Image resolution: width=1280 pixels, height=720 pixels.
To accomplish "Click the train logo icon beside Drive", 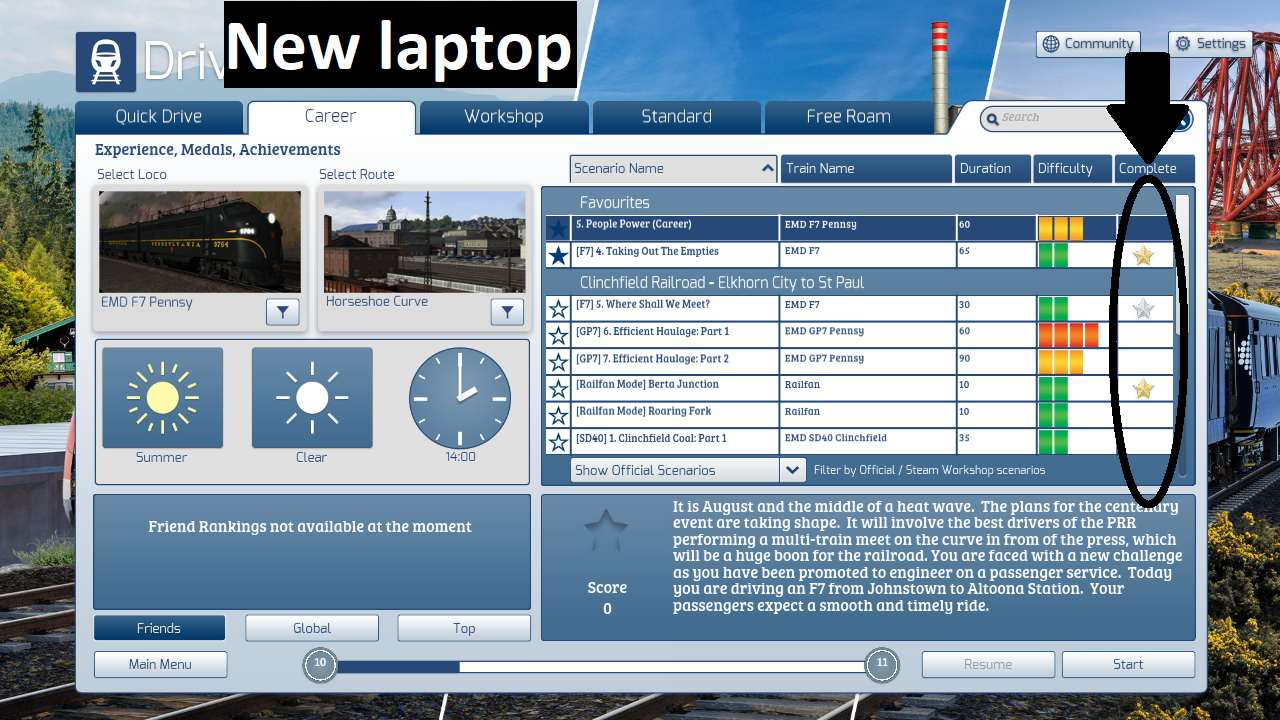I will (105, 62).
